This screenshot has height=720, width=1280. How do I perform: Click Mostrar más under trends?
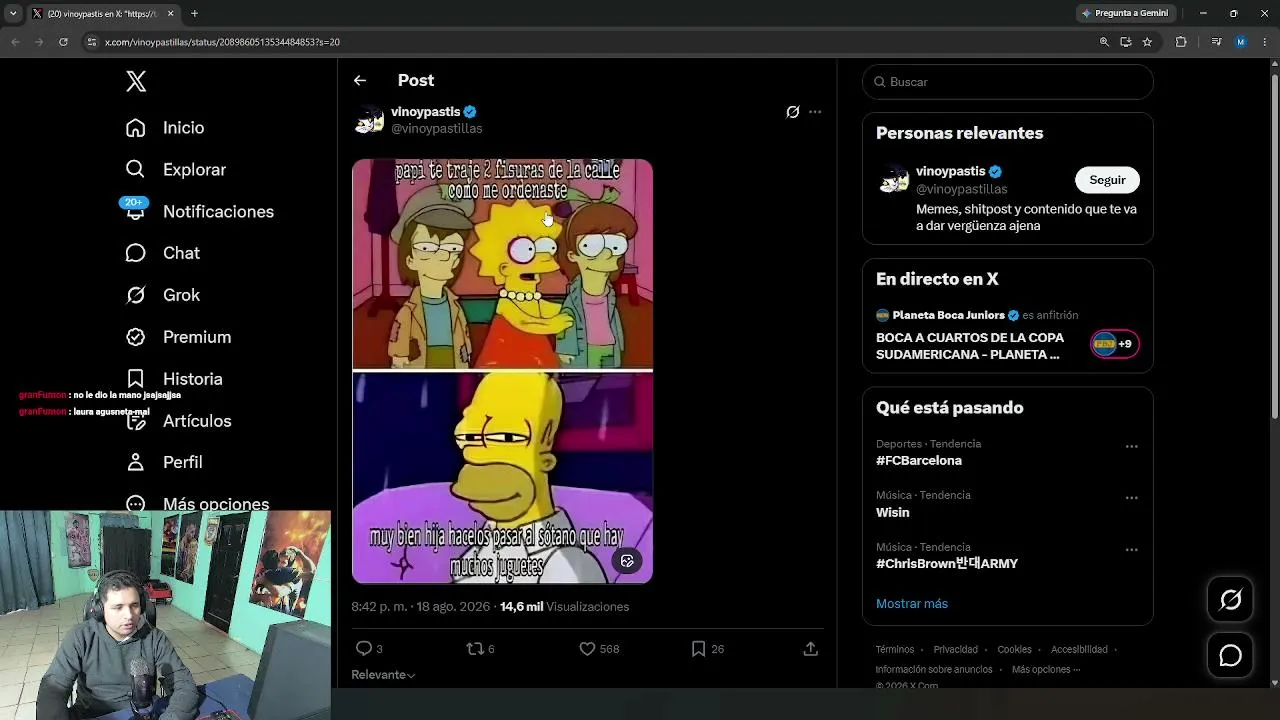[912, 604]
